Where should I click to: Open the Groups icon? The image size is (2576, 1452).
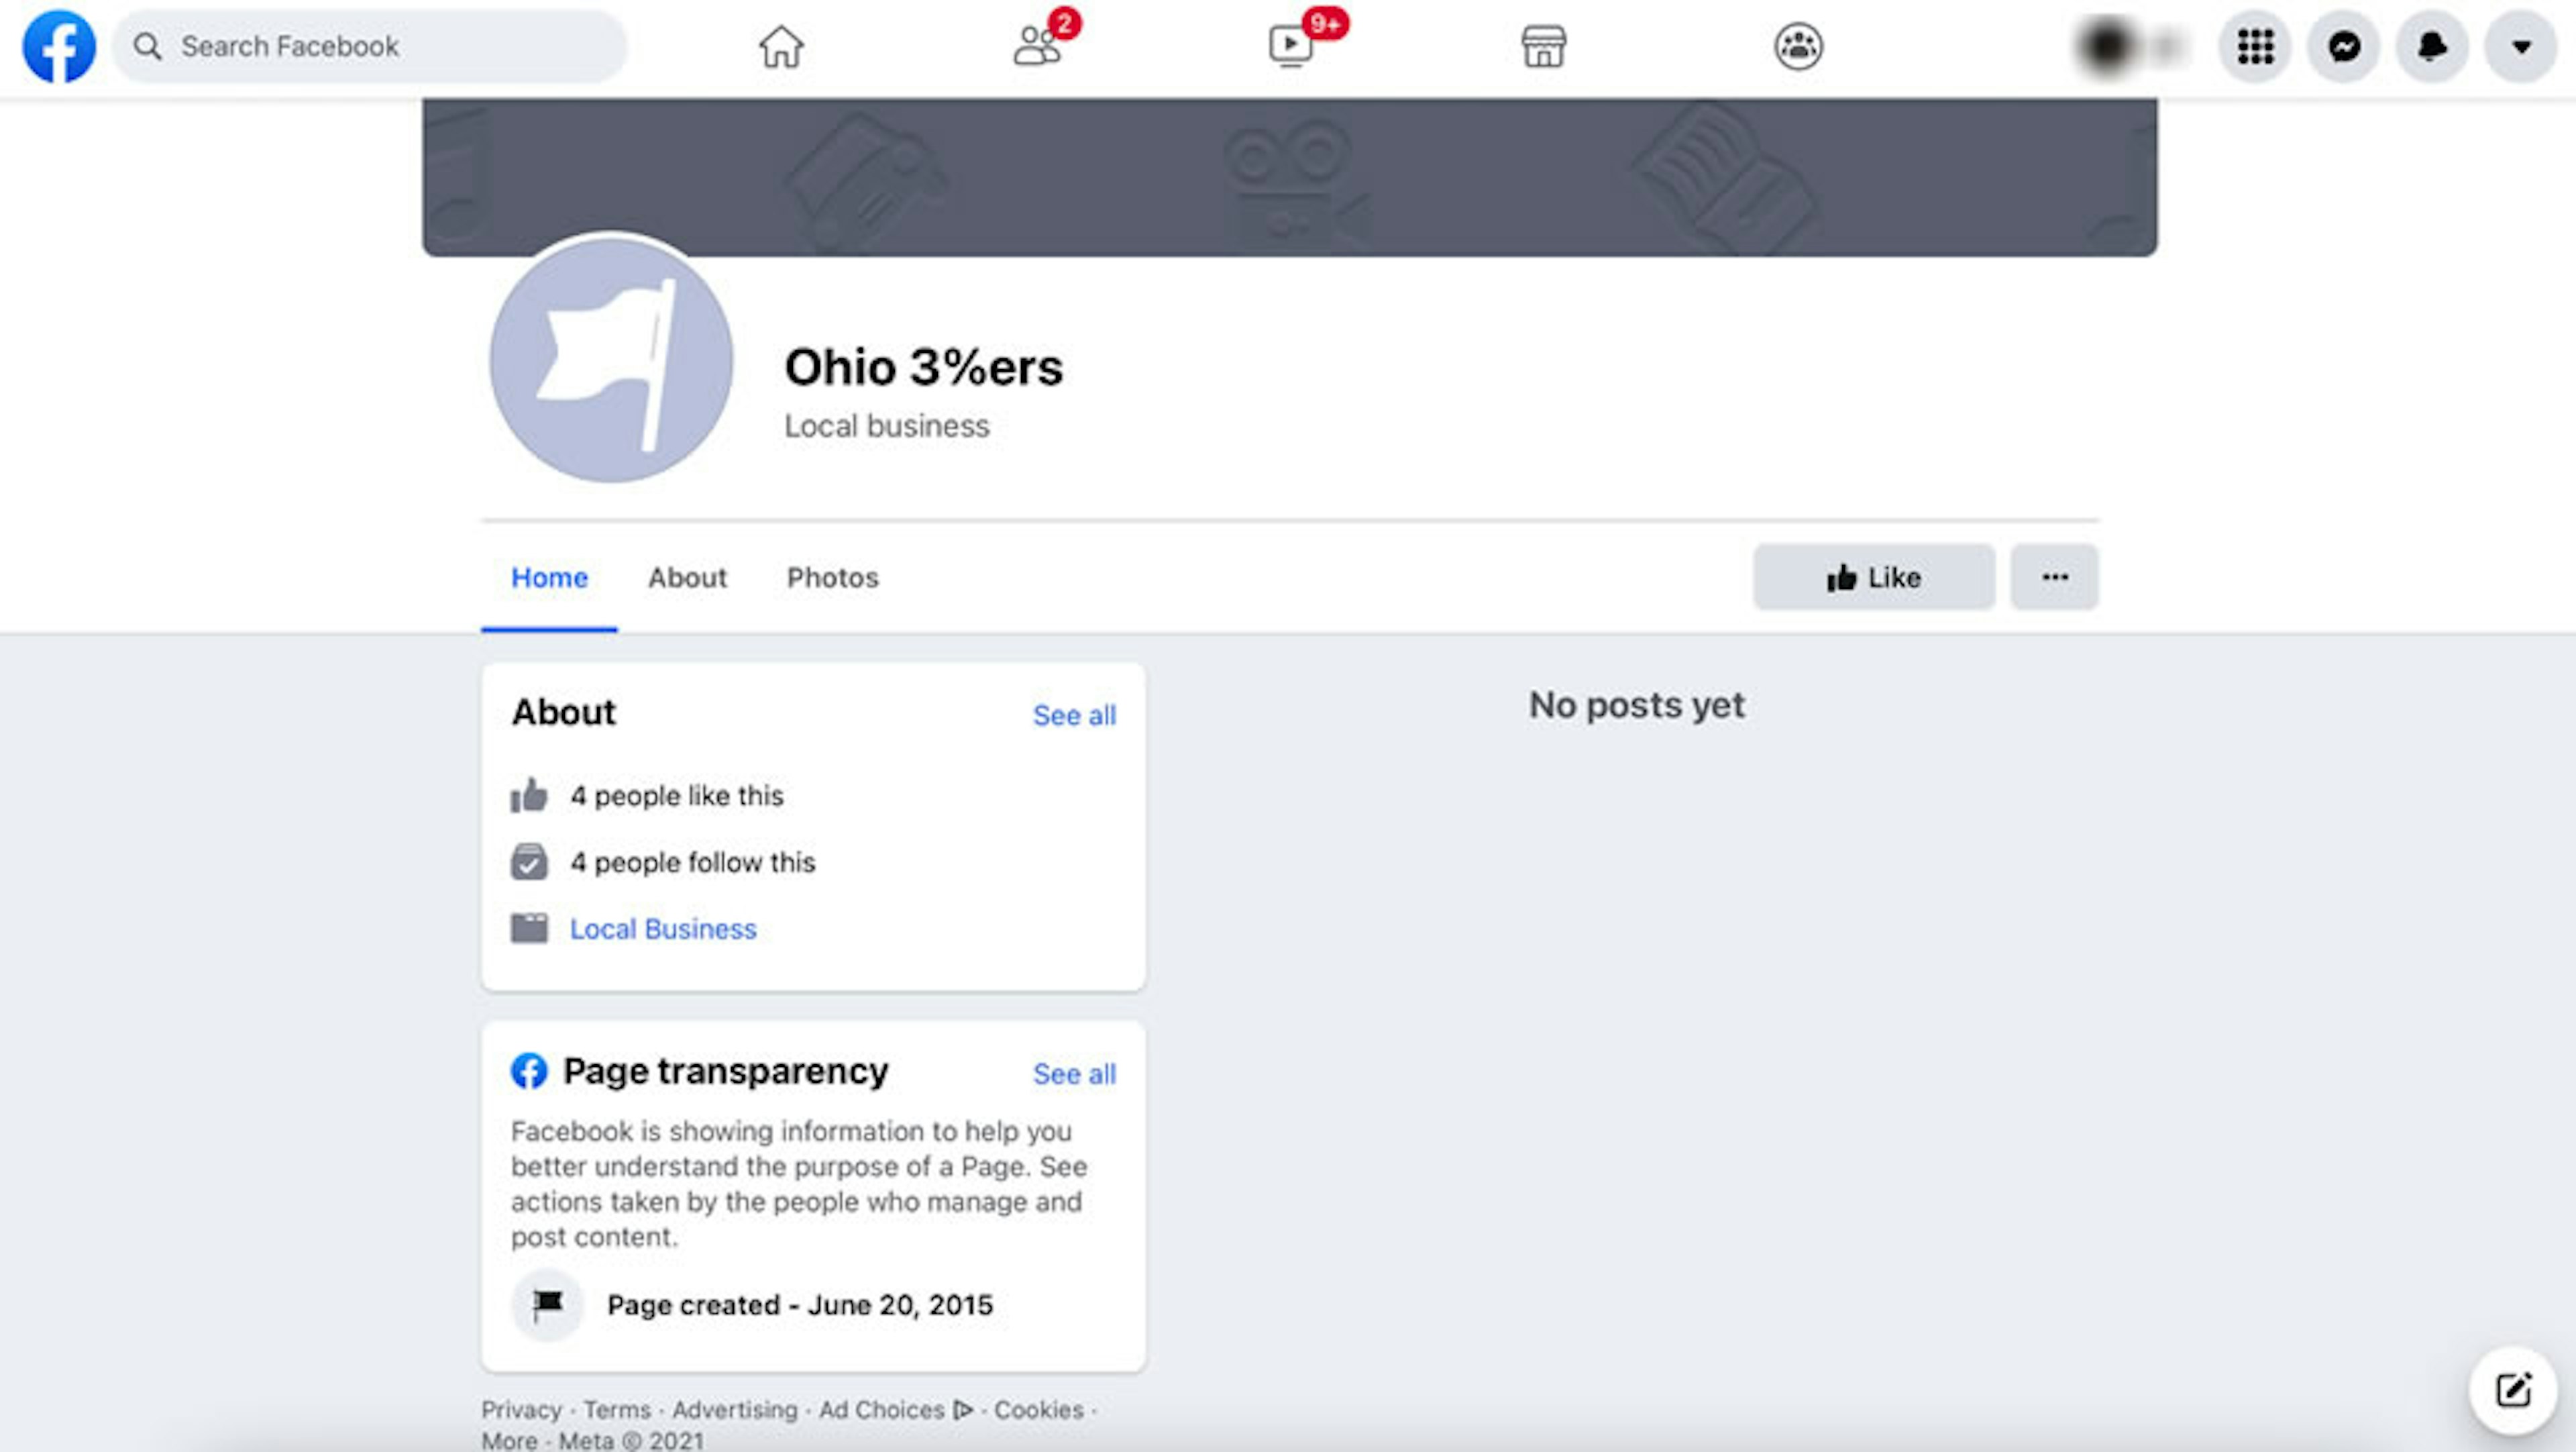(x=1799, y=46)
